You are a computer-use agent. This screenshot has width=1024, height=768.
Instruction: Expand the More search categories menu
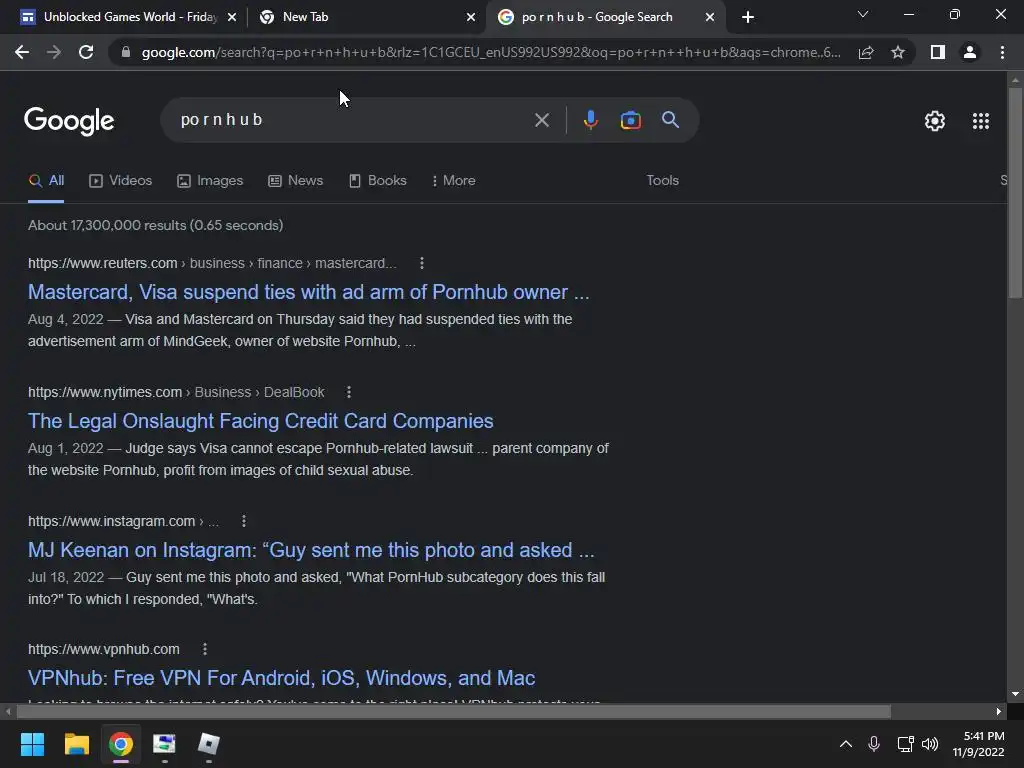click(x=454, y=180)
